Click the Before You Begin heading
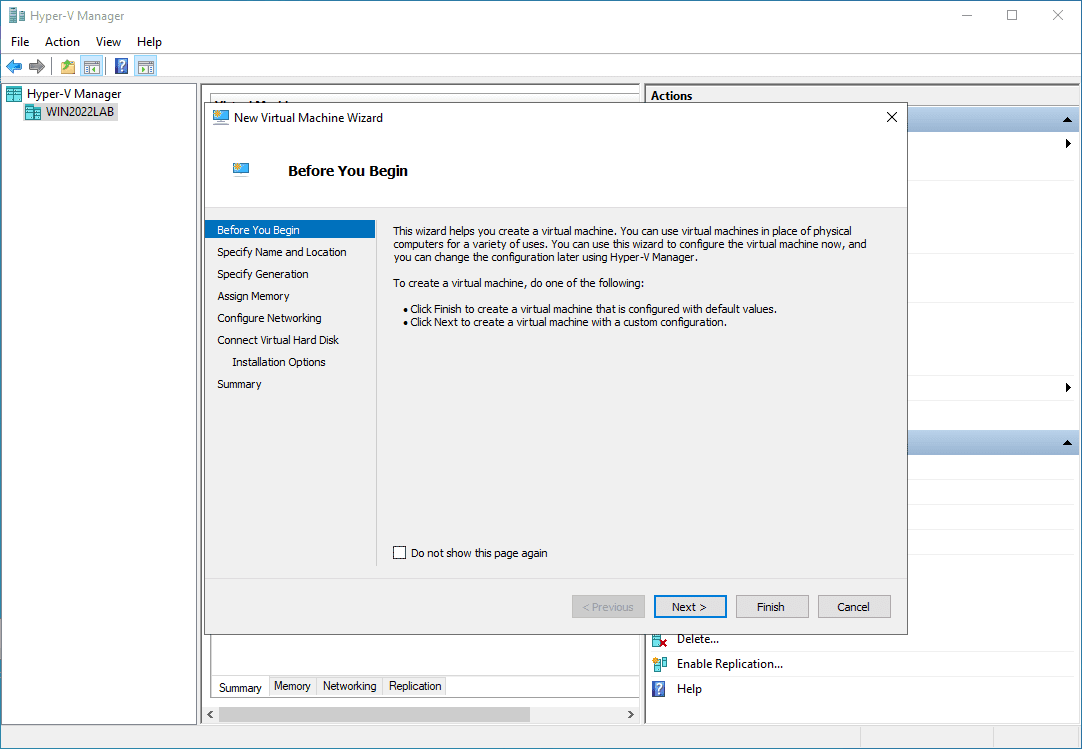 [348, 171]
